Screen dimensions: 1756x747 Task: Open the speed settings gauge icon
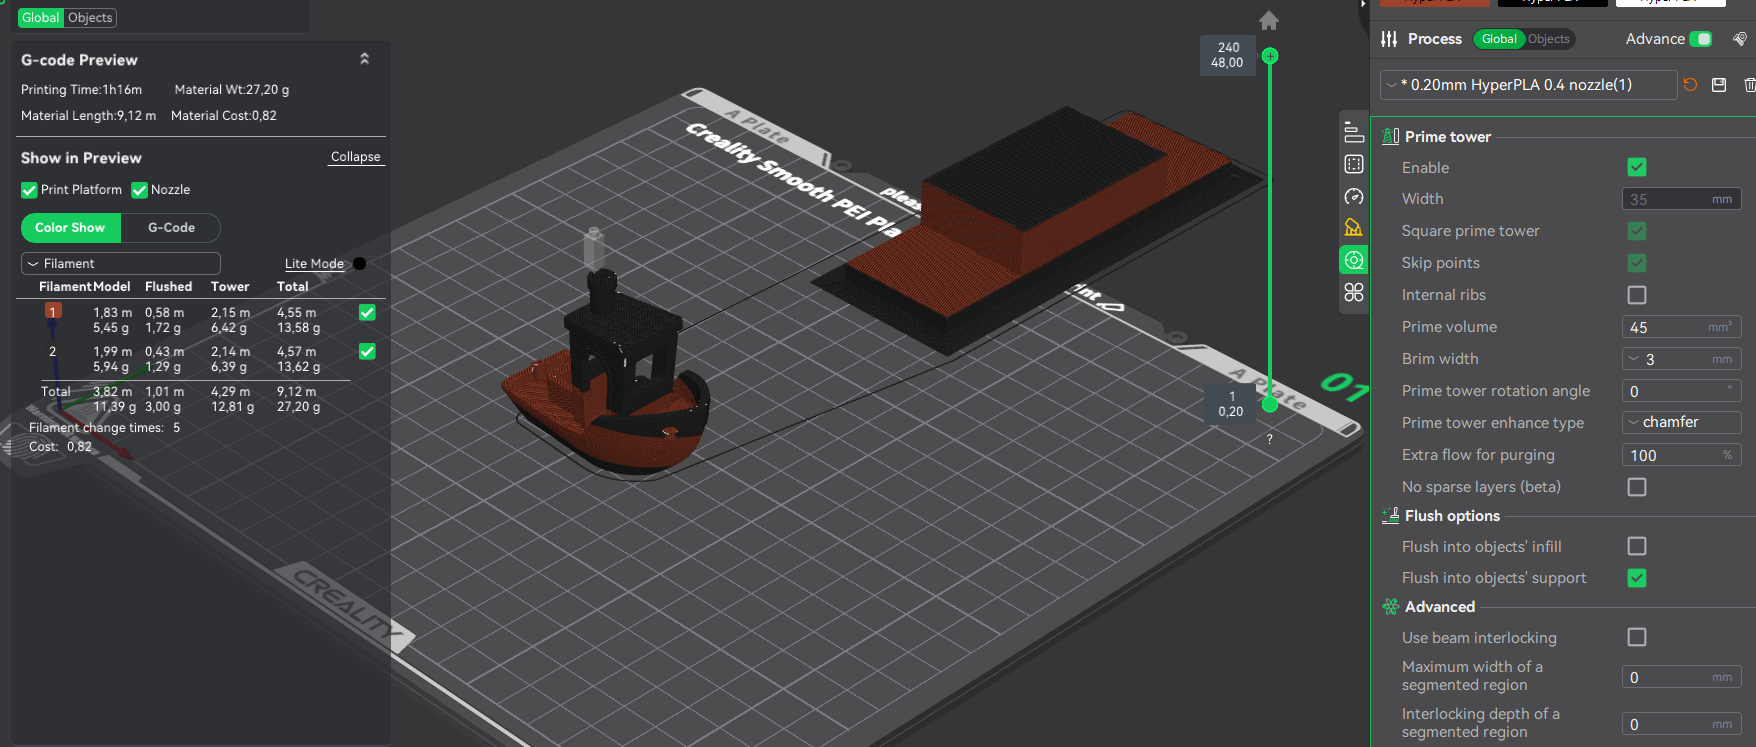tap(1354, 196)
